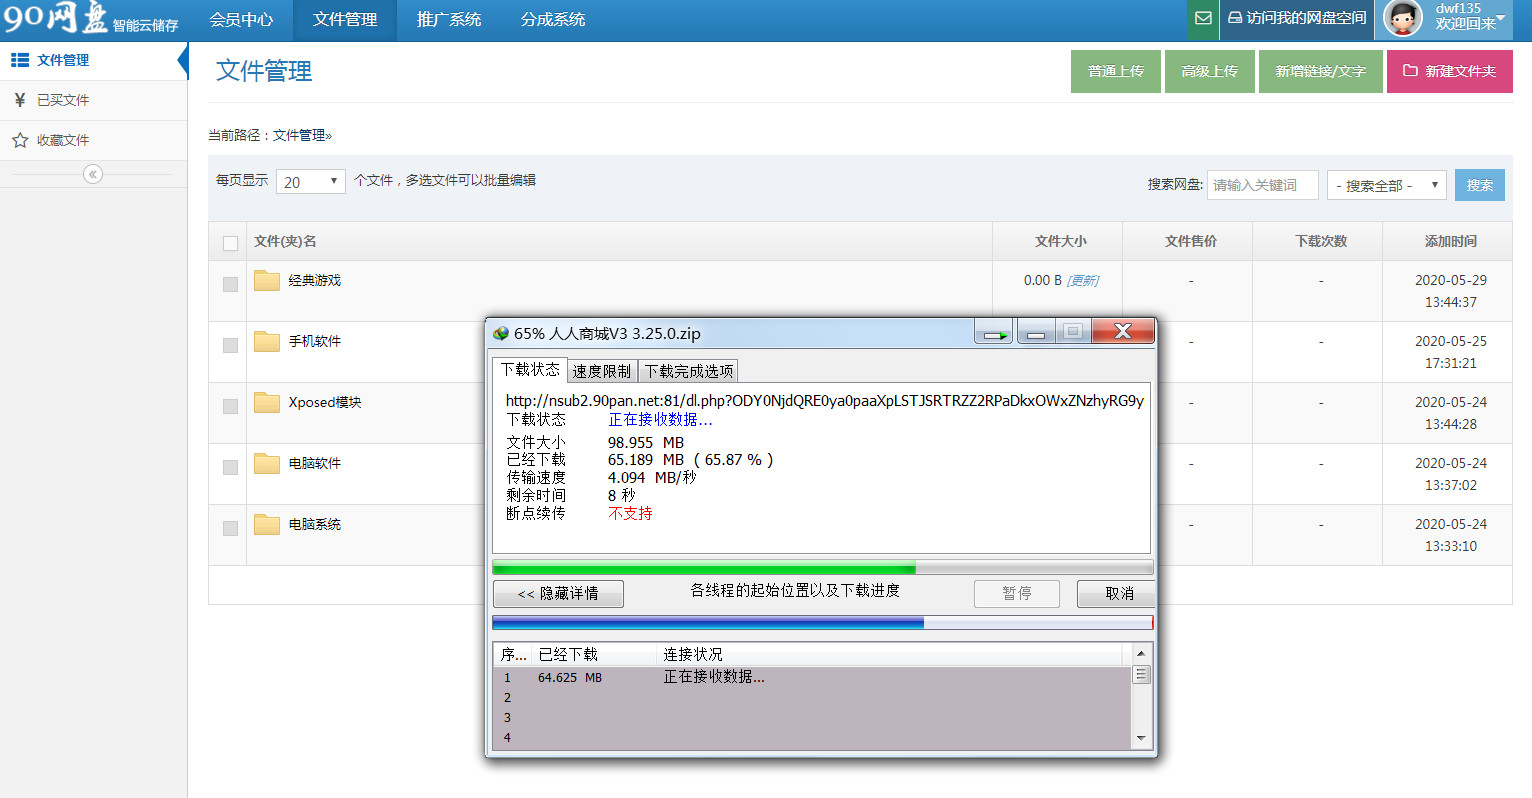Click the 隐藏详情 button in the dialog

558,594
